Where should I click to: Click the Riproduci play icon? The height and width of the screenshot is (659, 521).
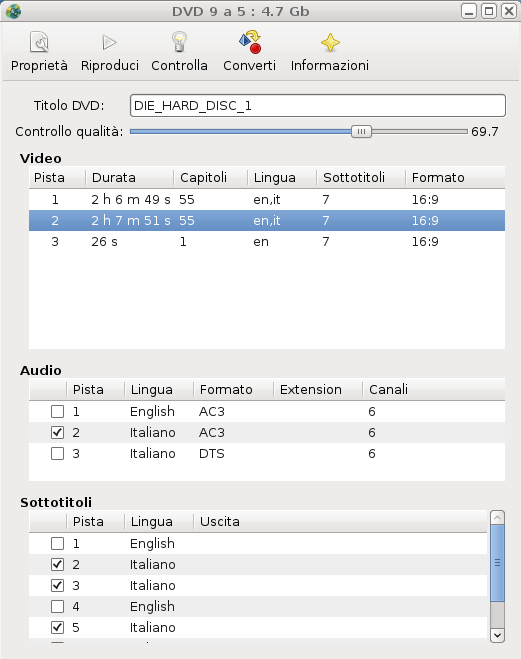109,42
